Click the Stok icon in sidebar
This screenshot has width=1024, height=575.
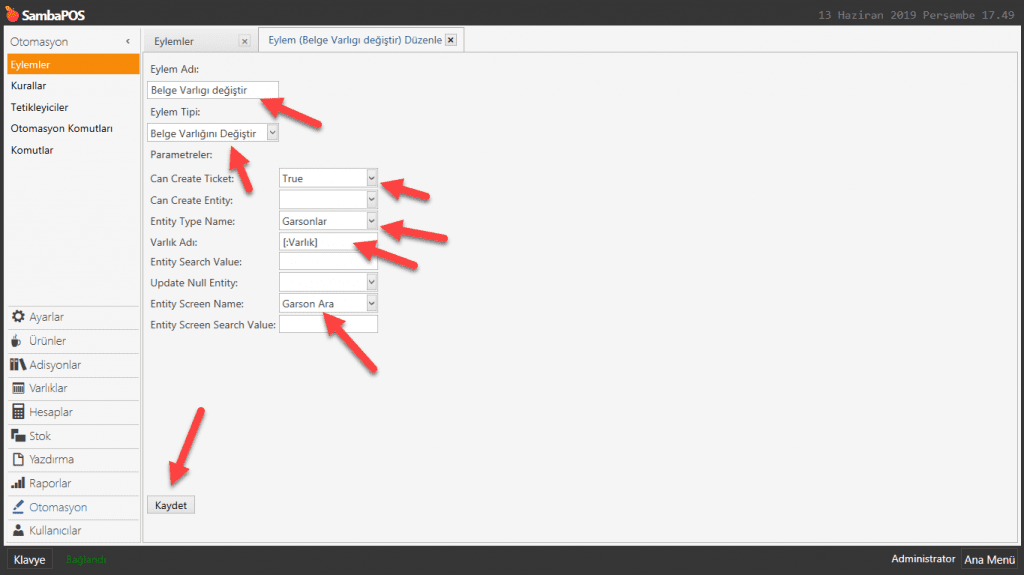click(18, 436)
